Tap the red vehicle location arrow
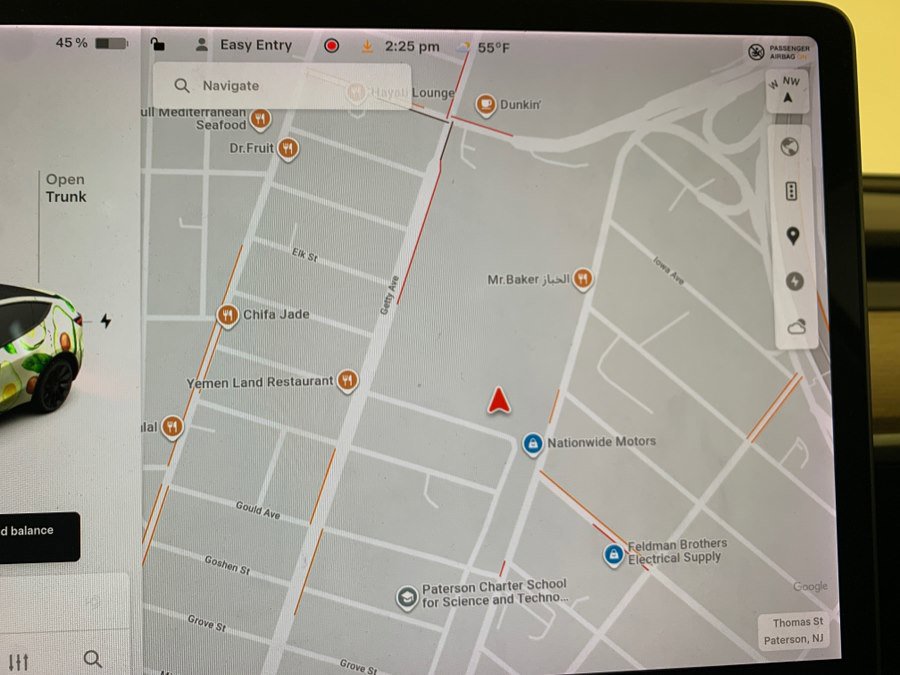Screen dimensions: 900x675 click(500, 401)
